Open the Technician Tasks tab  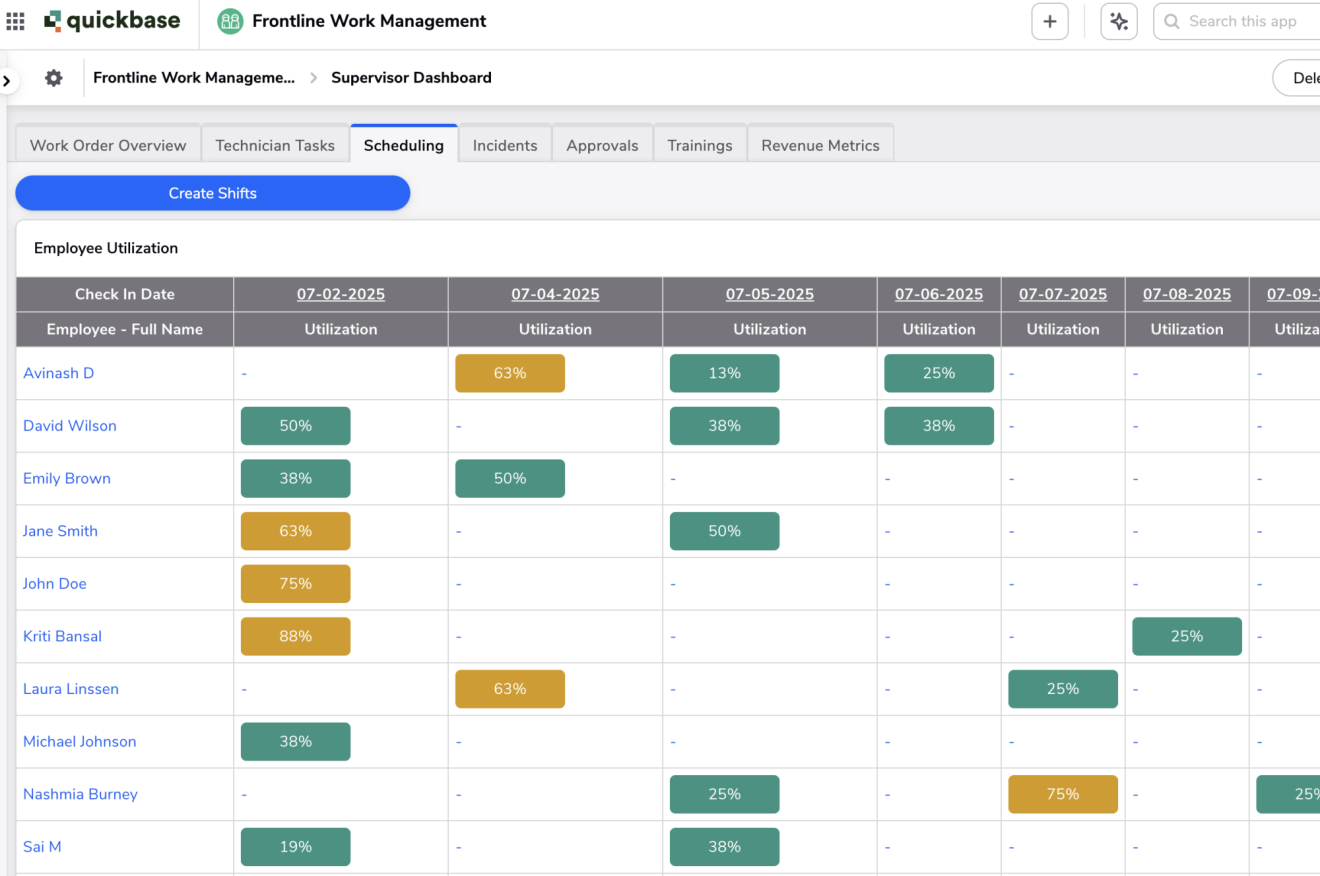[275, 145]
